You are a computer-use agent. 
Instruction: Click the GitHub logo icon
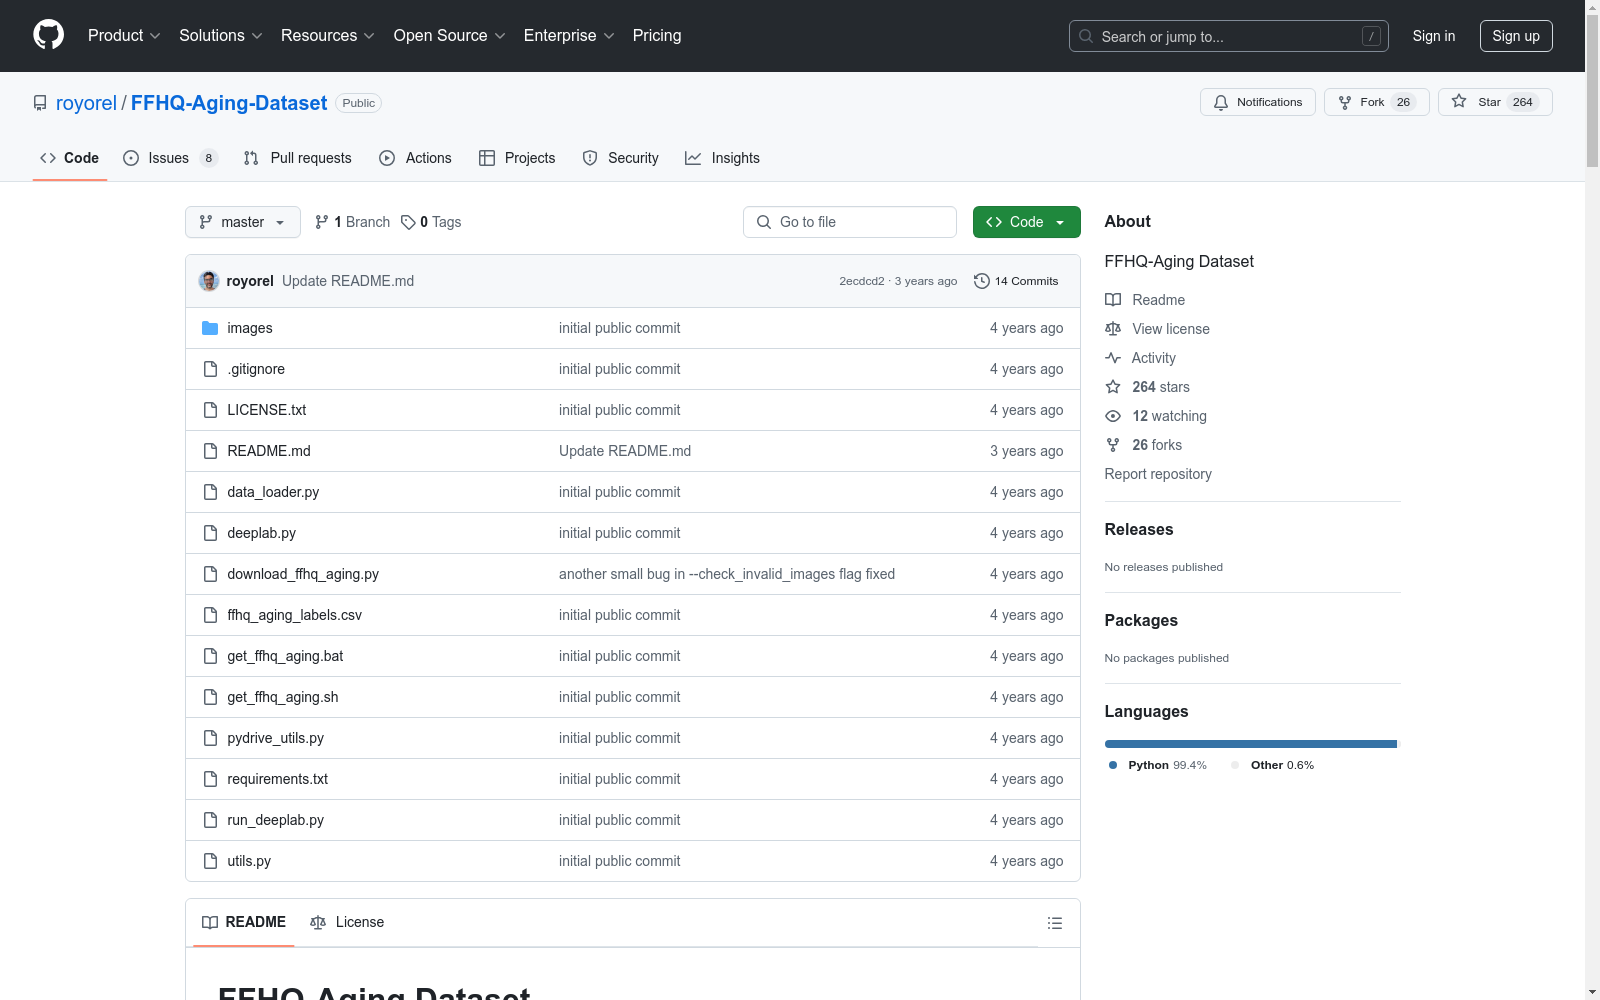pyautogui.click(x=48, y=35)
